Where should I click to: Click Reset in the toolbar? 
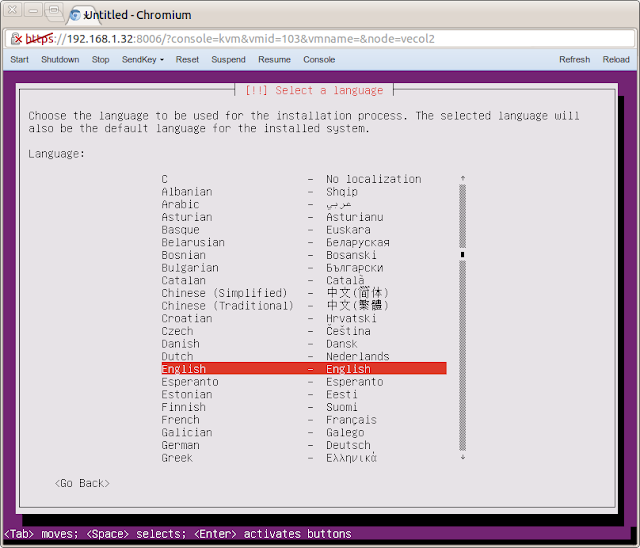187,60
